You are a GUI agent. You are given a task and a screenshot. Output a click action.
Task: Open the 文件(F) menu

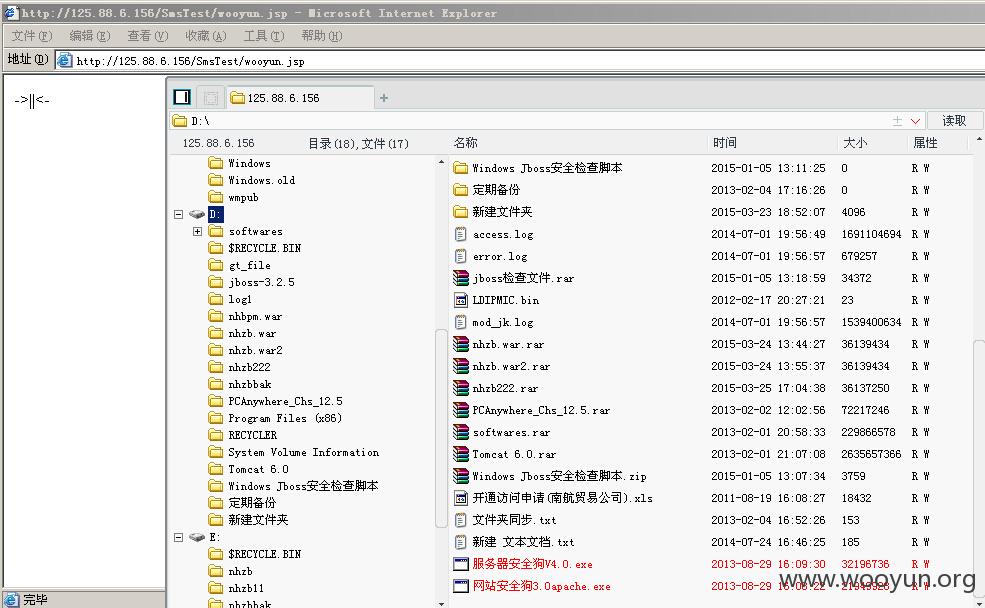(x=32, y=36)
